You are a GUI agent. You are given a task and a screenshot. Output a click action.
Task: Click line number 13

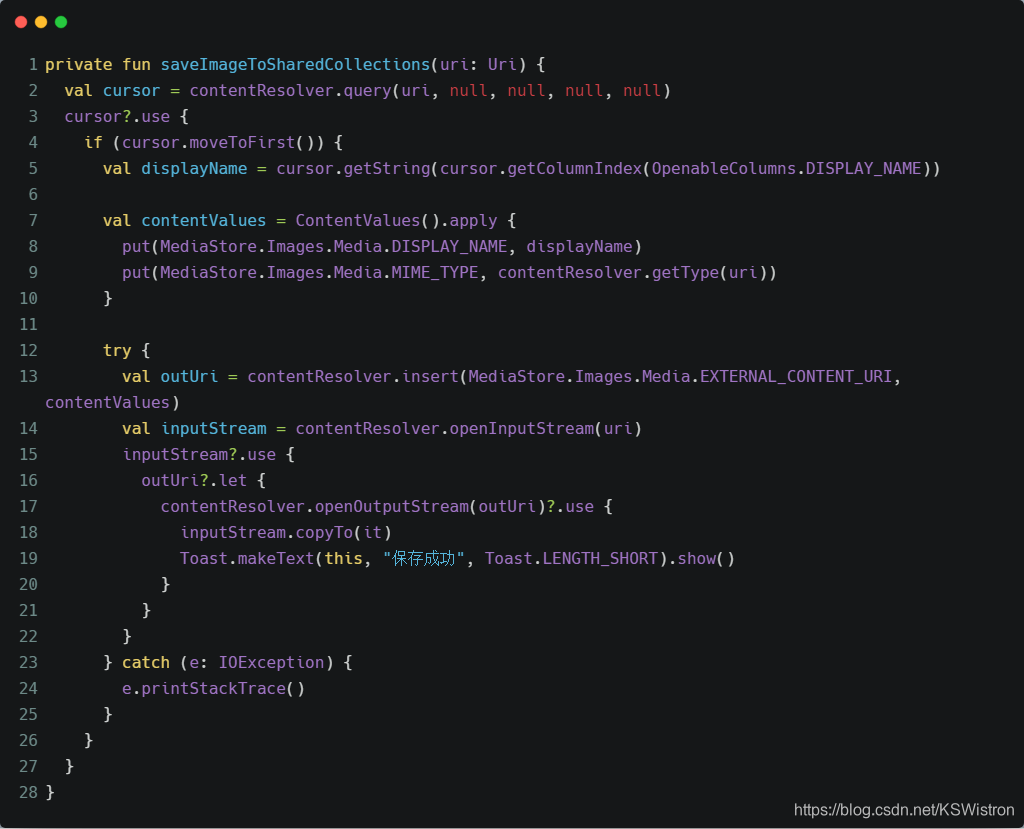28,377
